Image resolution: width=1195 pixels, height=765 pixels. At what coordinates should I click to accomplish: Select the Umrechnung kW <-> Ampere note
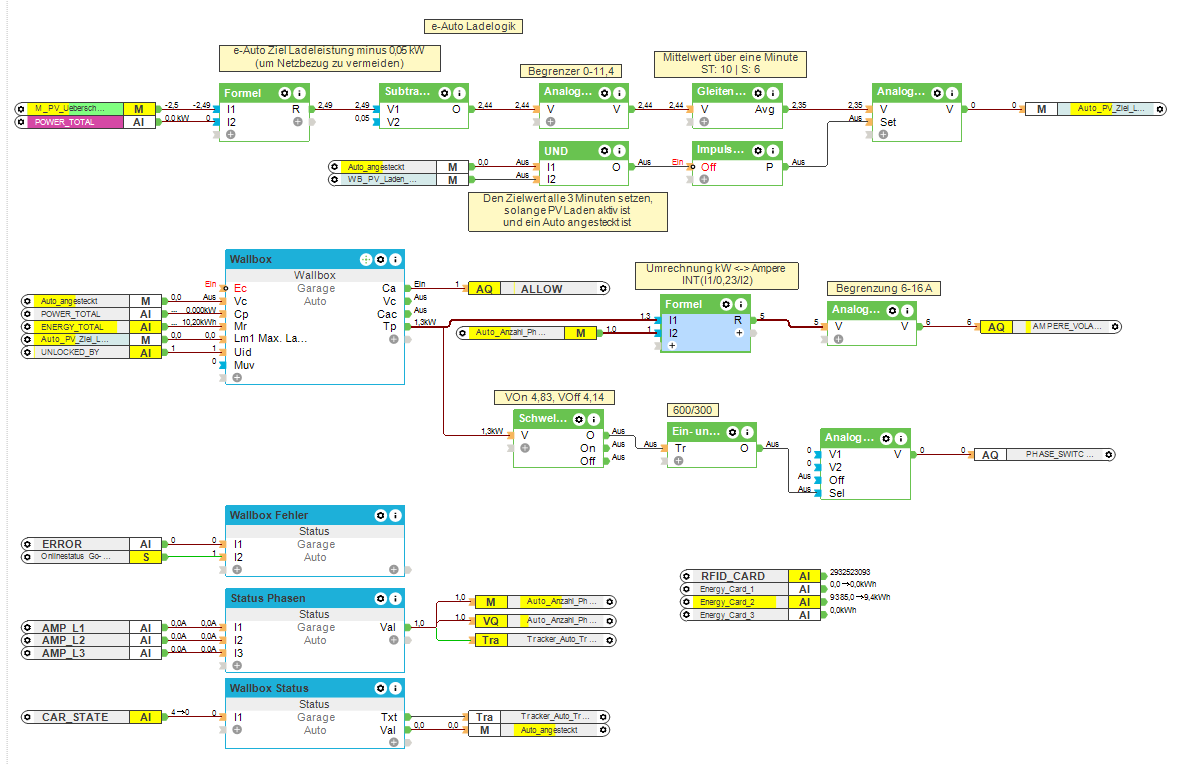coord(717,275)
